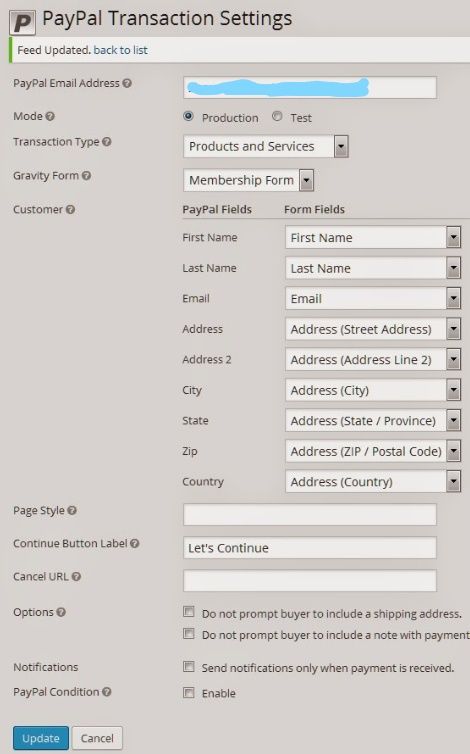Screen dimensions: 470x754
Task: Click the Address 2 PayPal field label
Action: [x=207, y=360]
